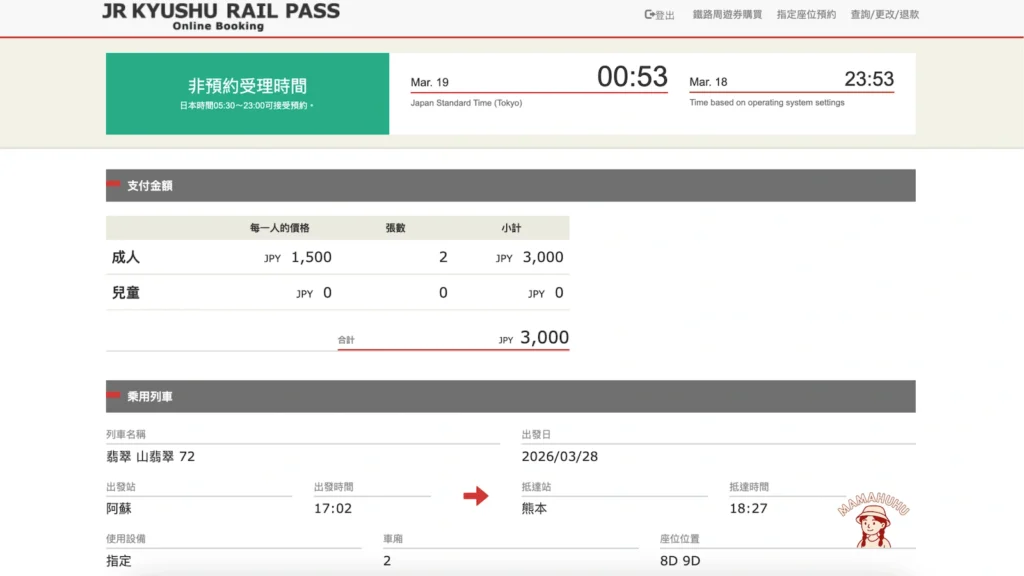Select the 兒童 row label
Image resolution: width=1024 pixels, height=576 pixels.
(x=125, y=293)
